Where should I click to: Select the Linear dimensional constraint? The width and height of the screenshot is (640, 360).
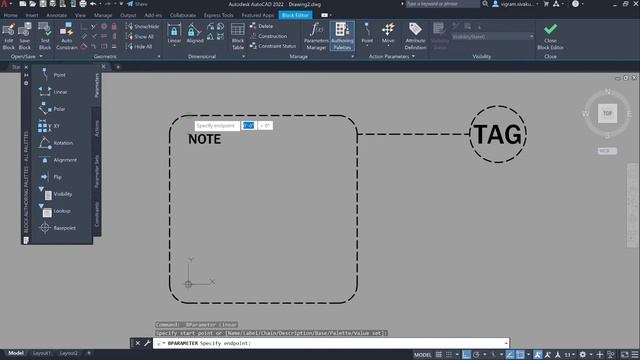point(174,33)
